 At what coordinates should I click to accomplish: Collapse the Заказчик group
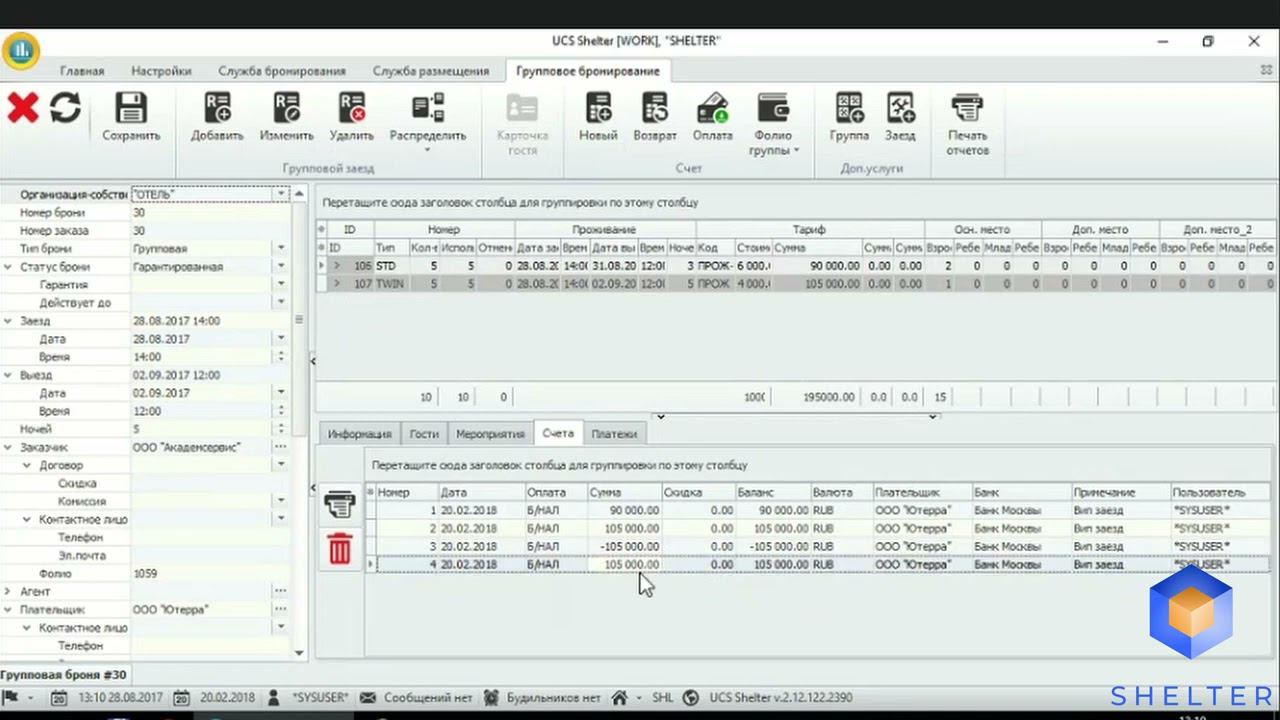tap(8, 447)
